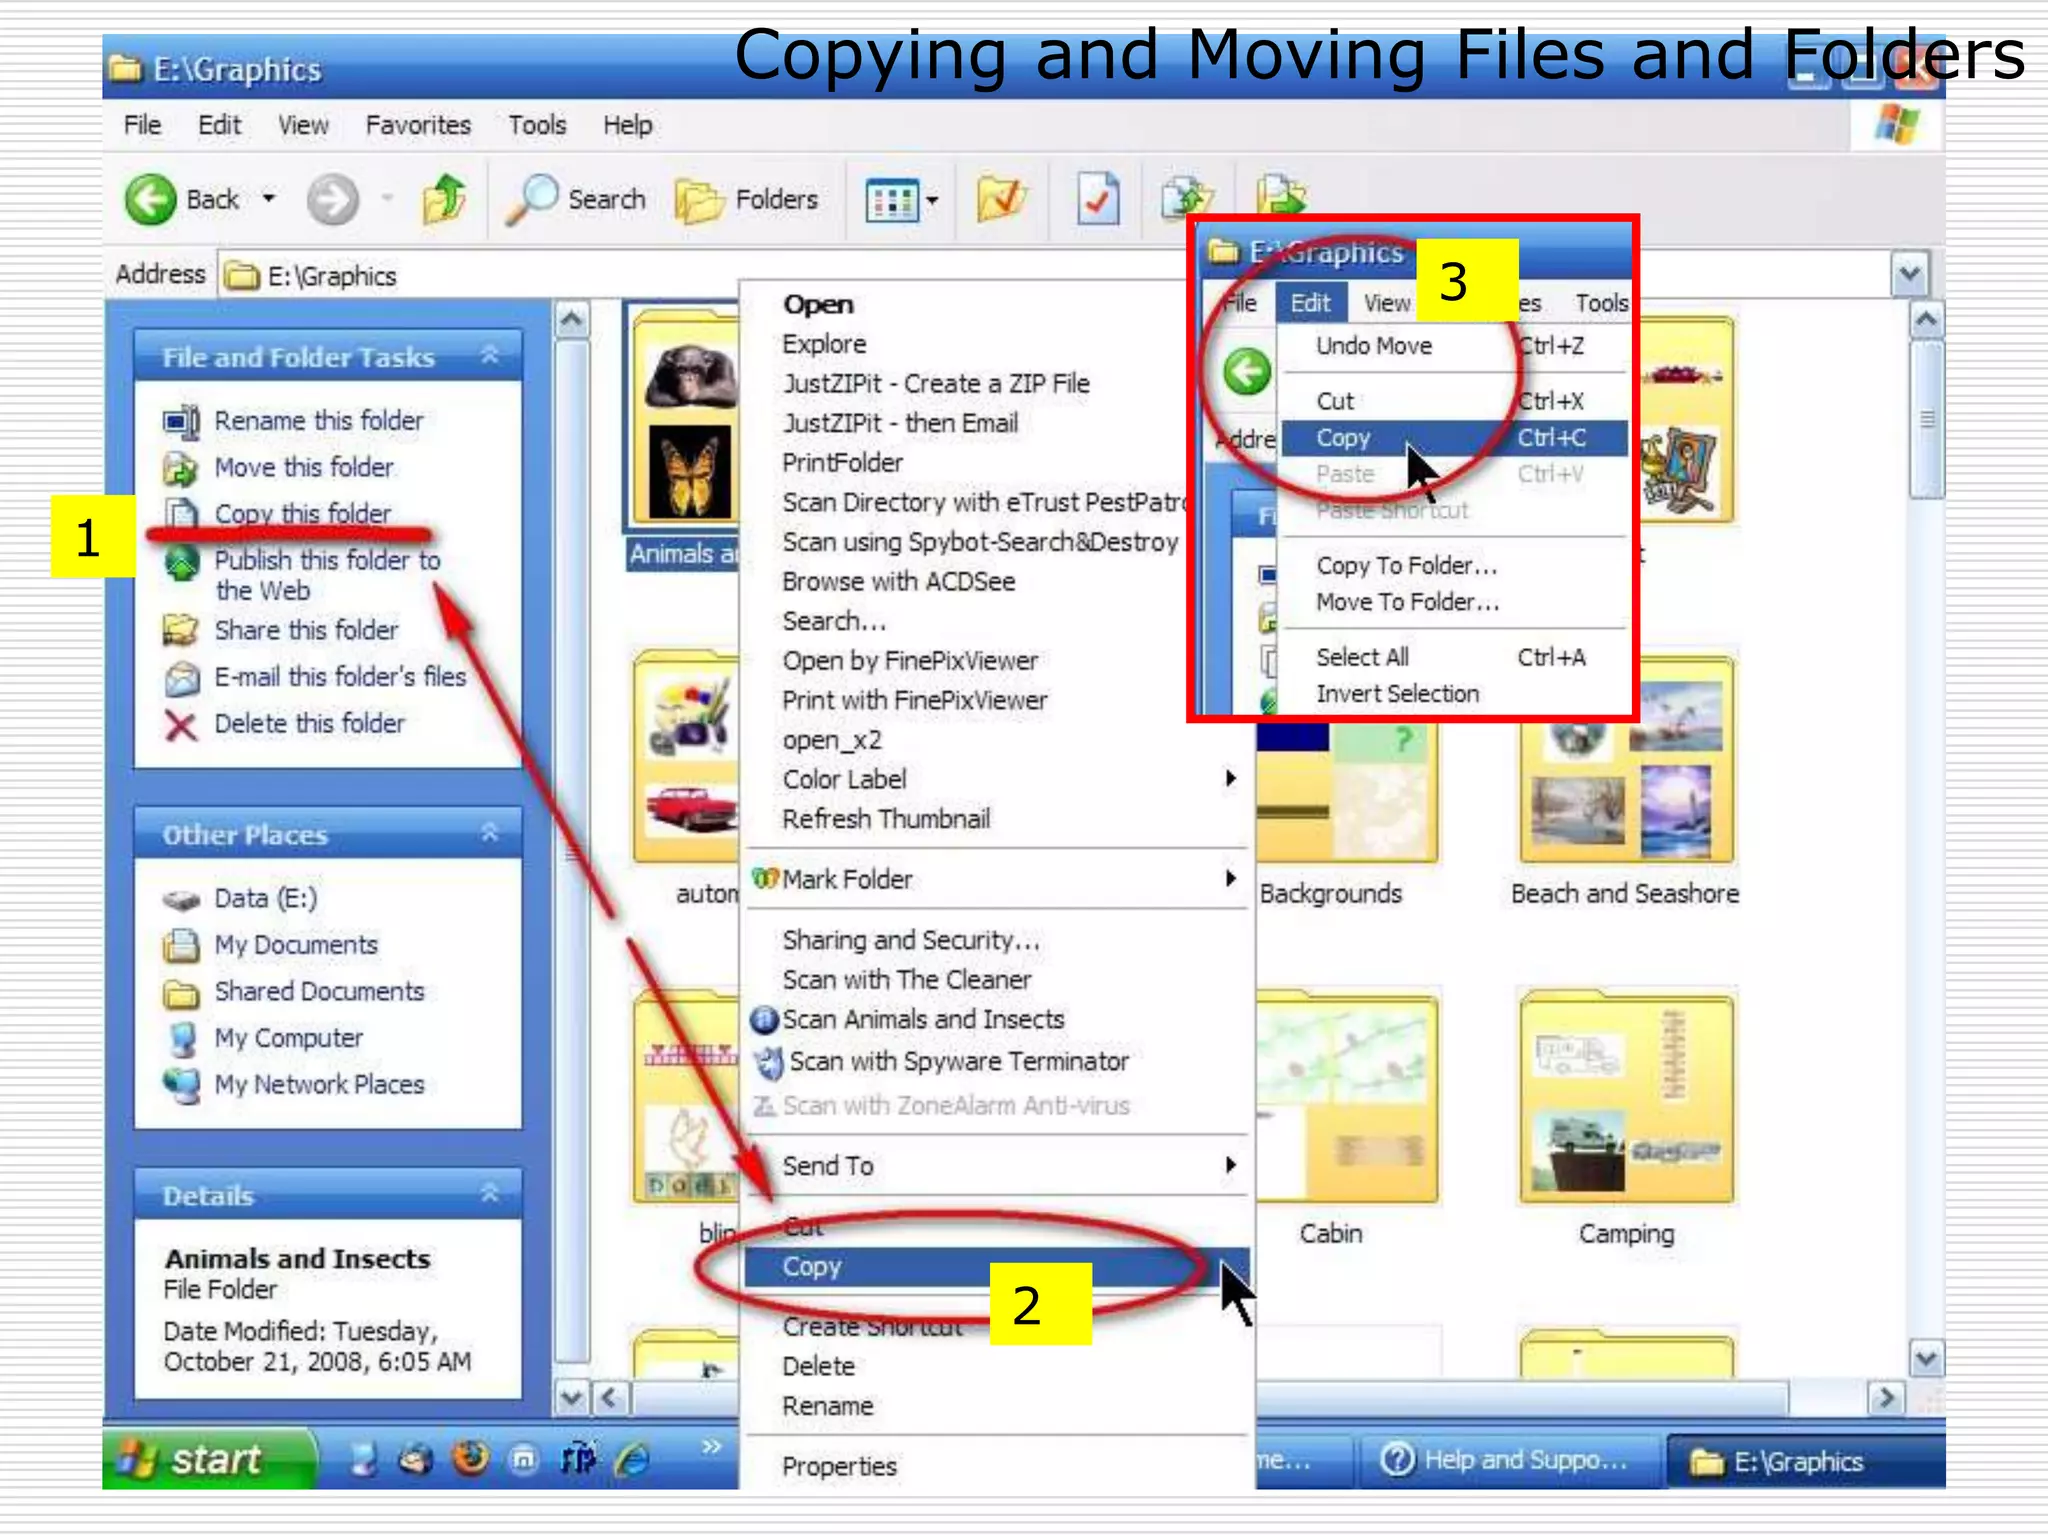Collapse the Details panel
This screenshot has width=2048, height=1536.
[x=490, y=1194]
